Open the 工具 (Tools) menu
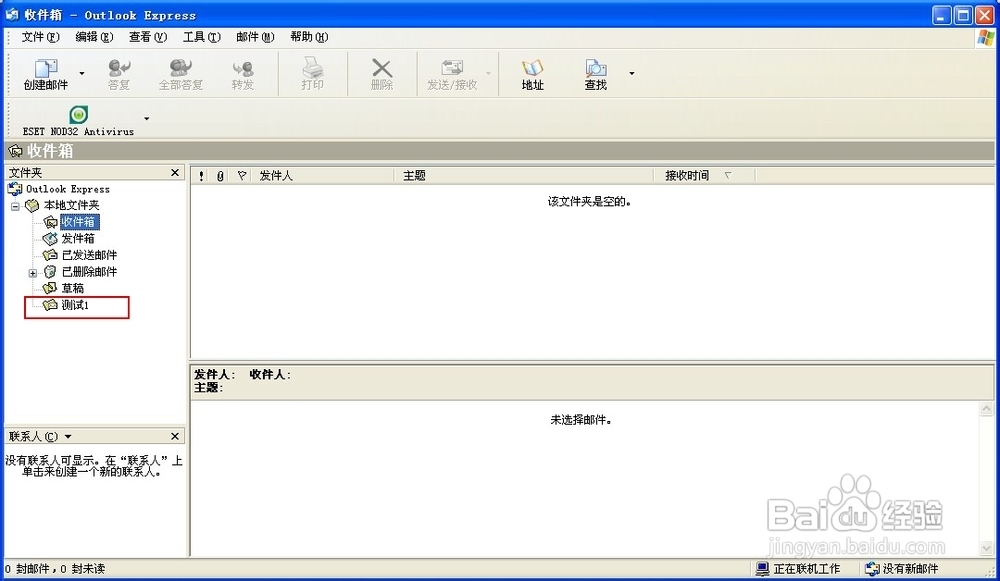Image resolution: width=1000 pixels, height=581 pixels. click(200, 37)
